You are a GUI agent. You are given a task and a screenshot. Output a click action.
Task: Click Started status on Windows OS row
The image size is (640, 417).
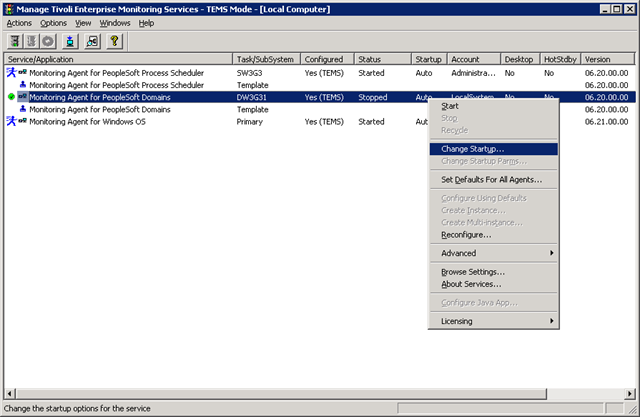click(x=371, y=122)
